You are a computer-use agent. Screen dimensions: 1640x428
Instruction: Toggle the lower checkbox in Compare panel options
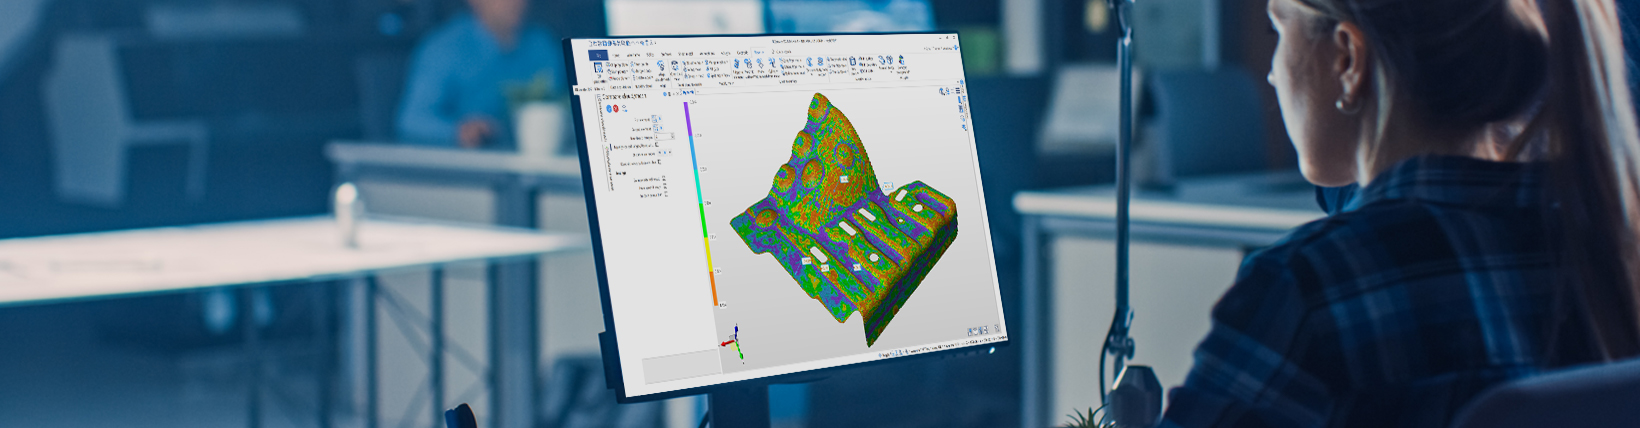[659, 163]
